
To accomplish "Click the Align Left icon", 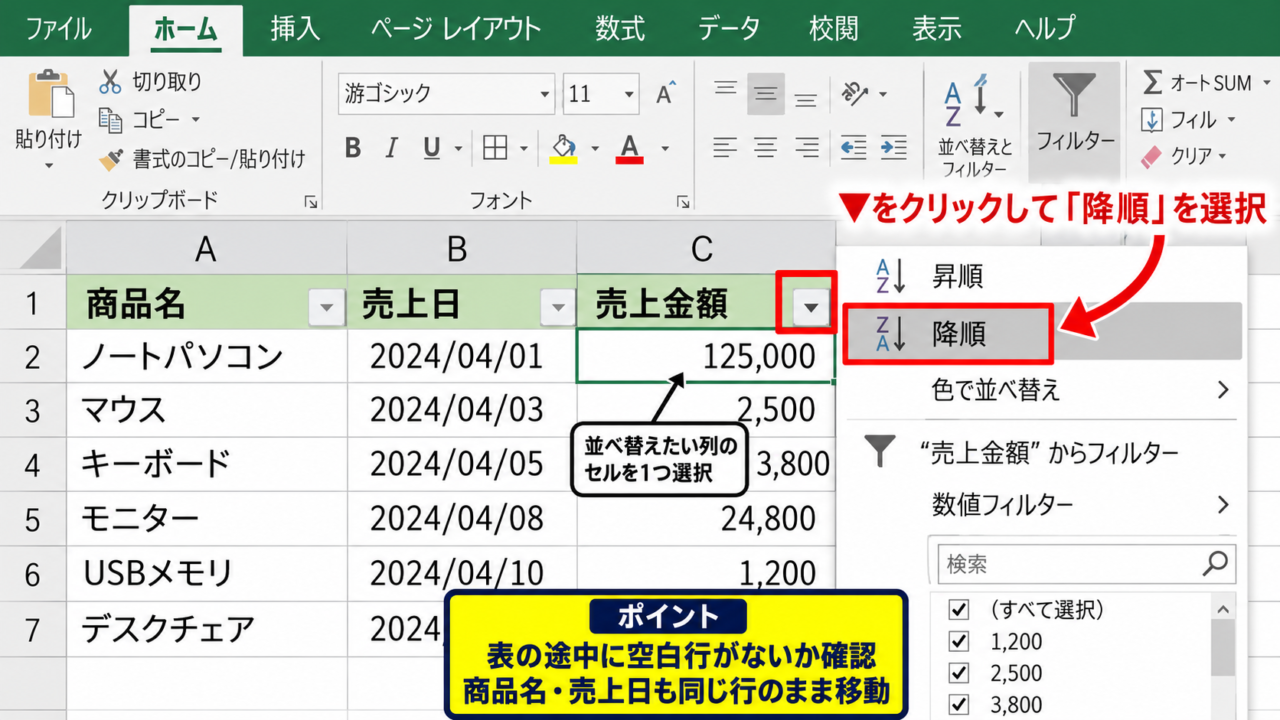I will (725, 148).
